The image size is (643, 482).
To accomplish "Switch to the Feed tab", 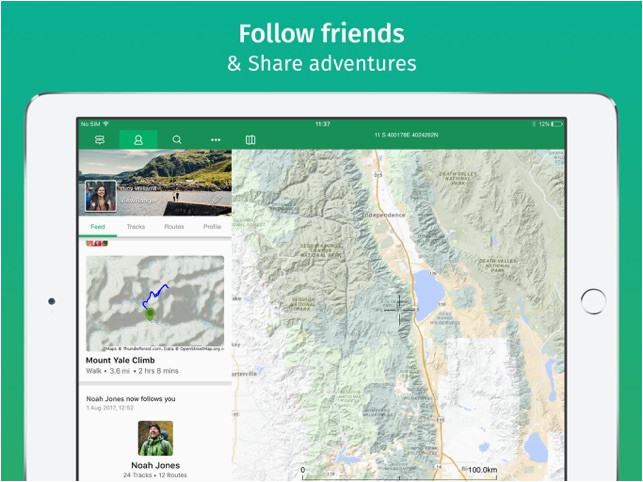I will point(98,226).
